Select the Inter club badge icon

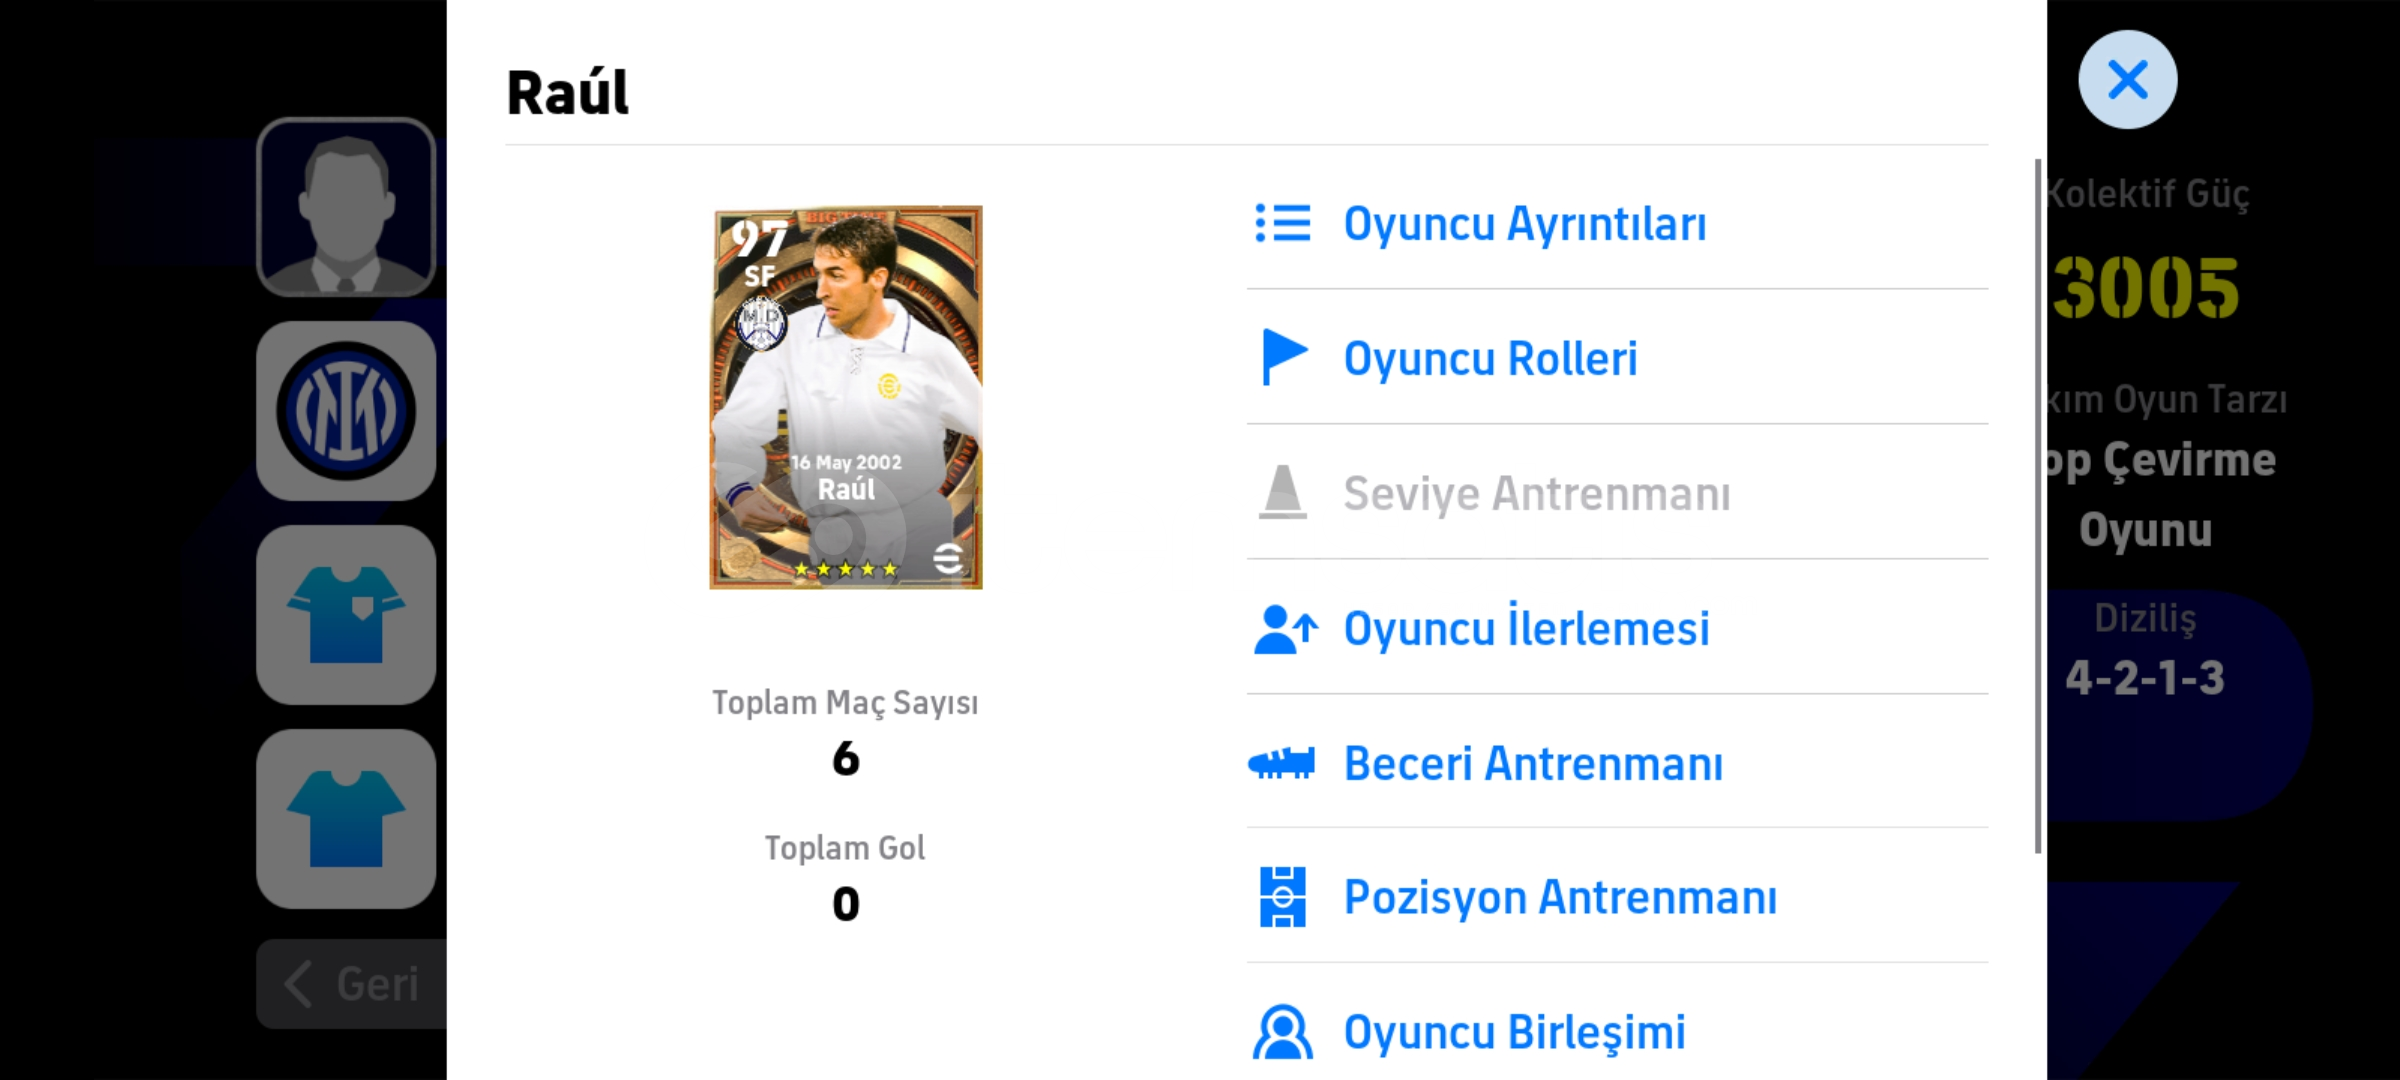(x=346, y=411)
